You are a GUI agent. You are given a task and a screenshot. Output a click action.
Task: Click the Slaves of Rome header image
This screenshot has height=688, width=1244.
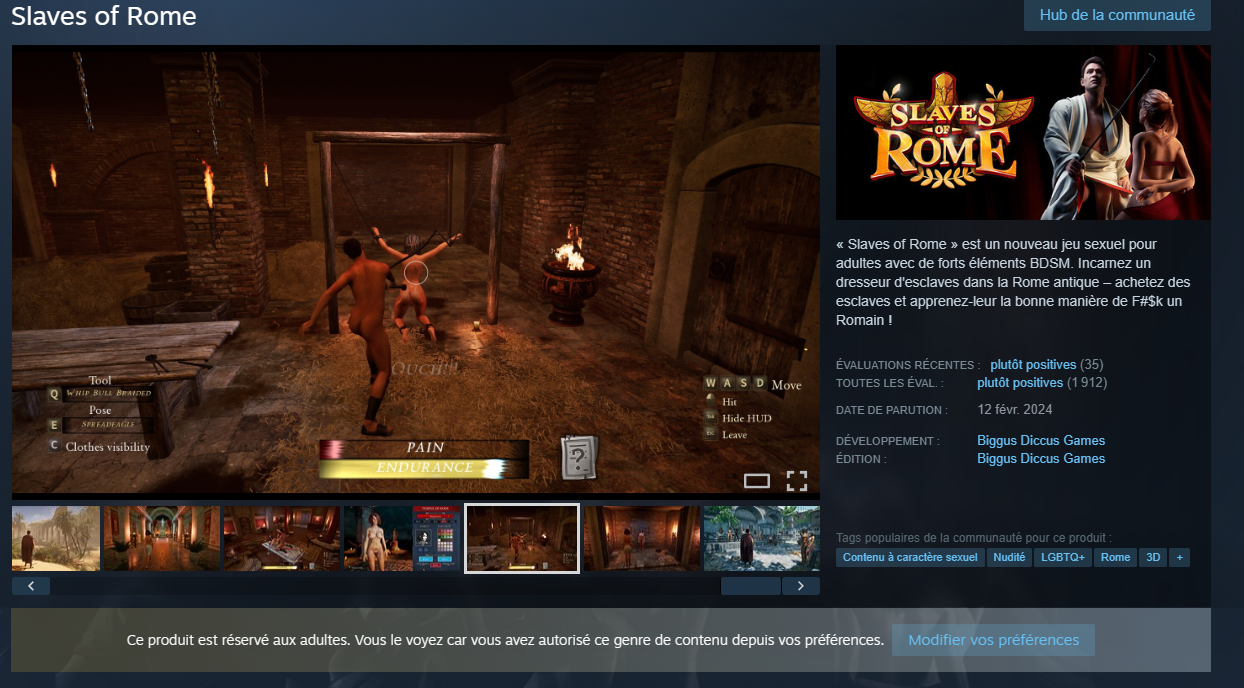(x=1023, y=132)
